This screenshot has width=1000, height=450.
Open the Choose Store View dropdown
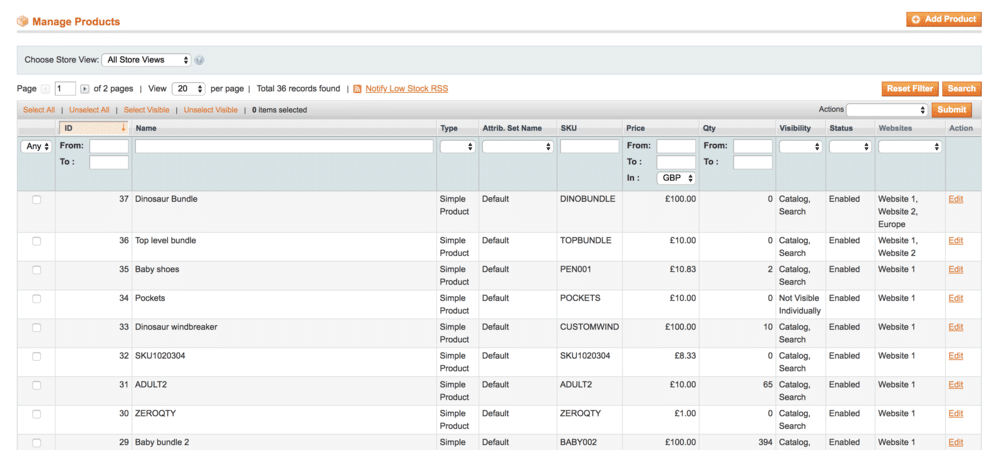tap(146, 60)
